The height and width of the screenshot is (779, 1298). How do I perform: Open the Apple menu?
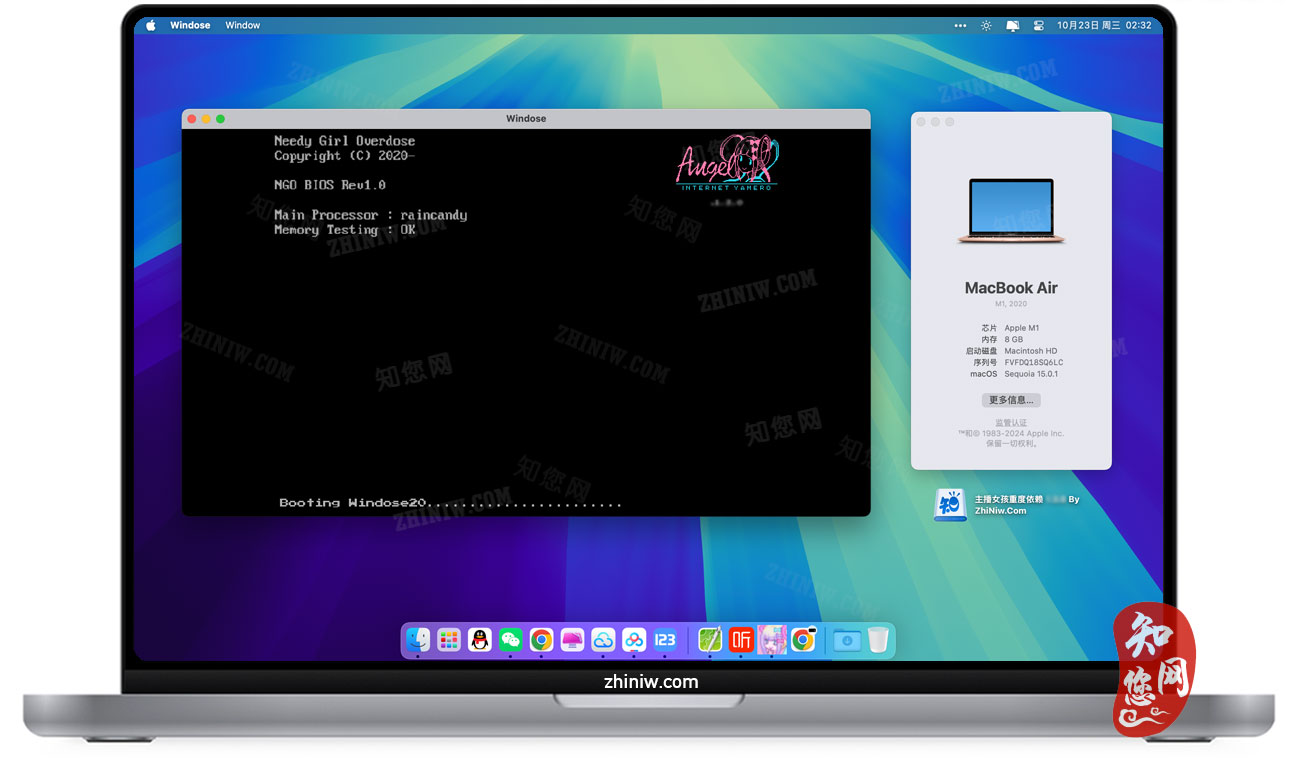click(151, 25)
